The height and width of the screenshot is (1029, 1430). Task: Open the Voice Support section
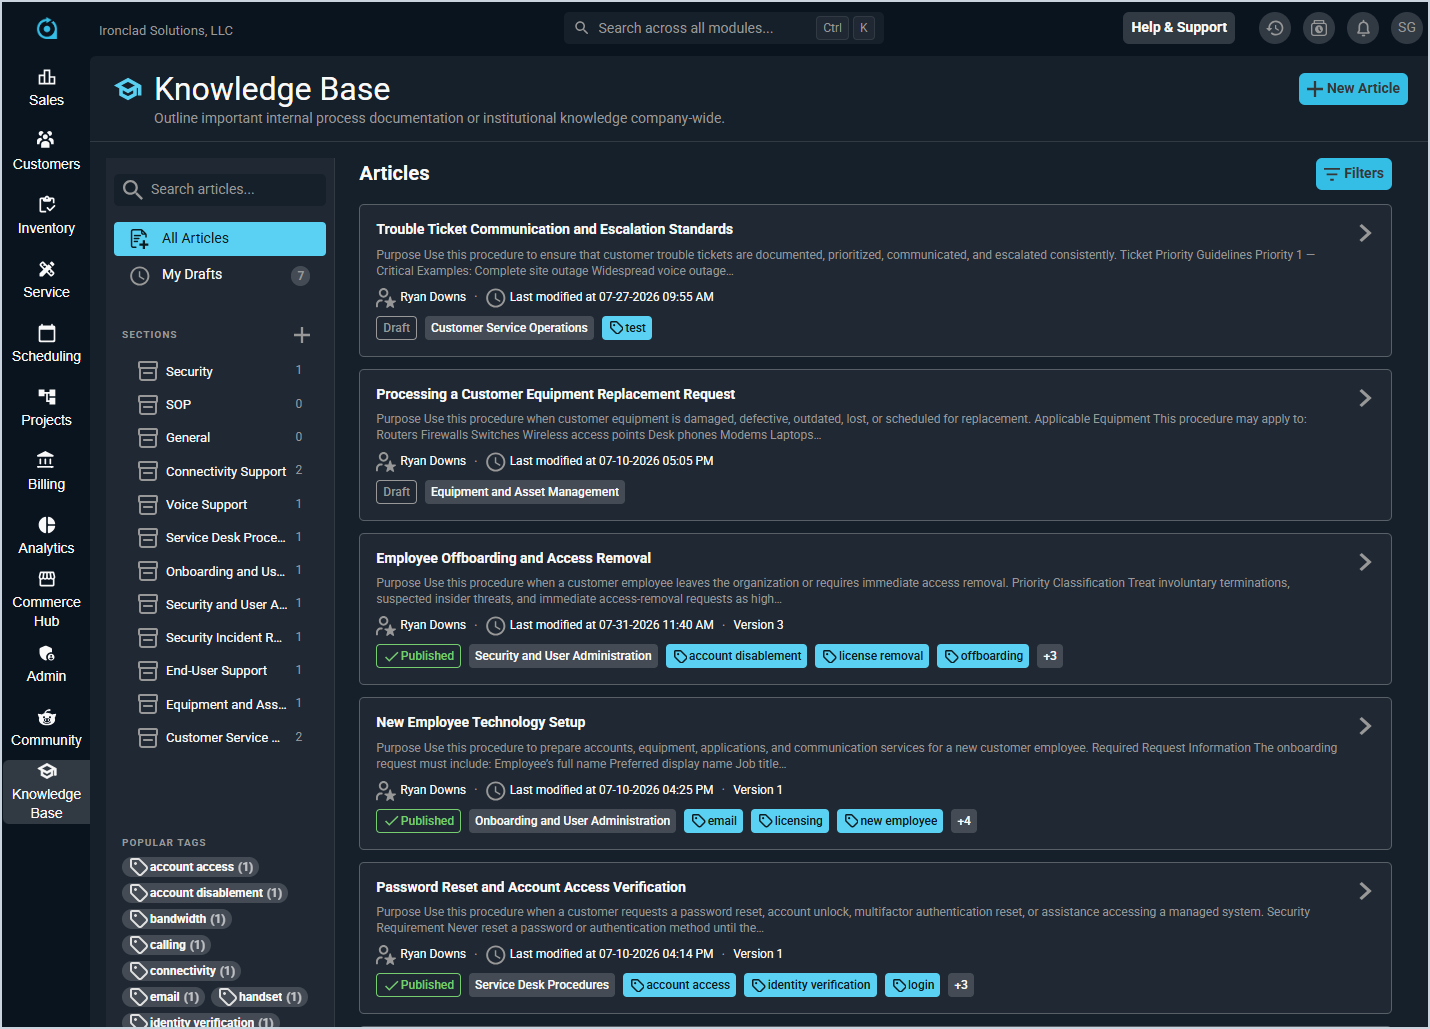point(220,504)
